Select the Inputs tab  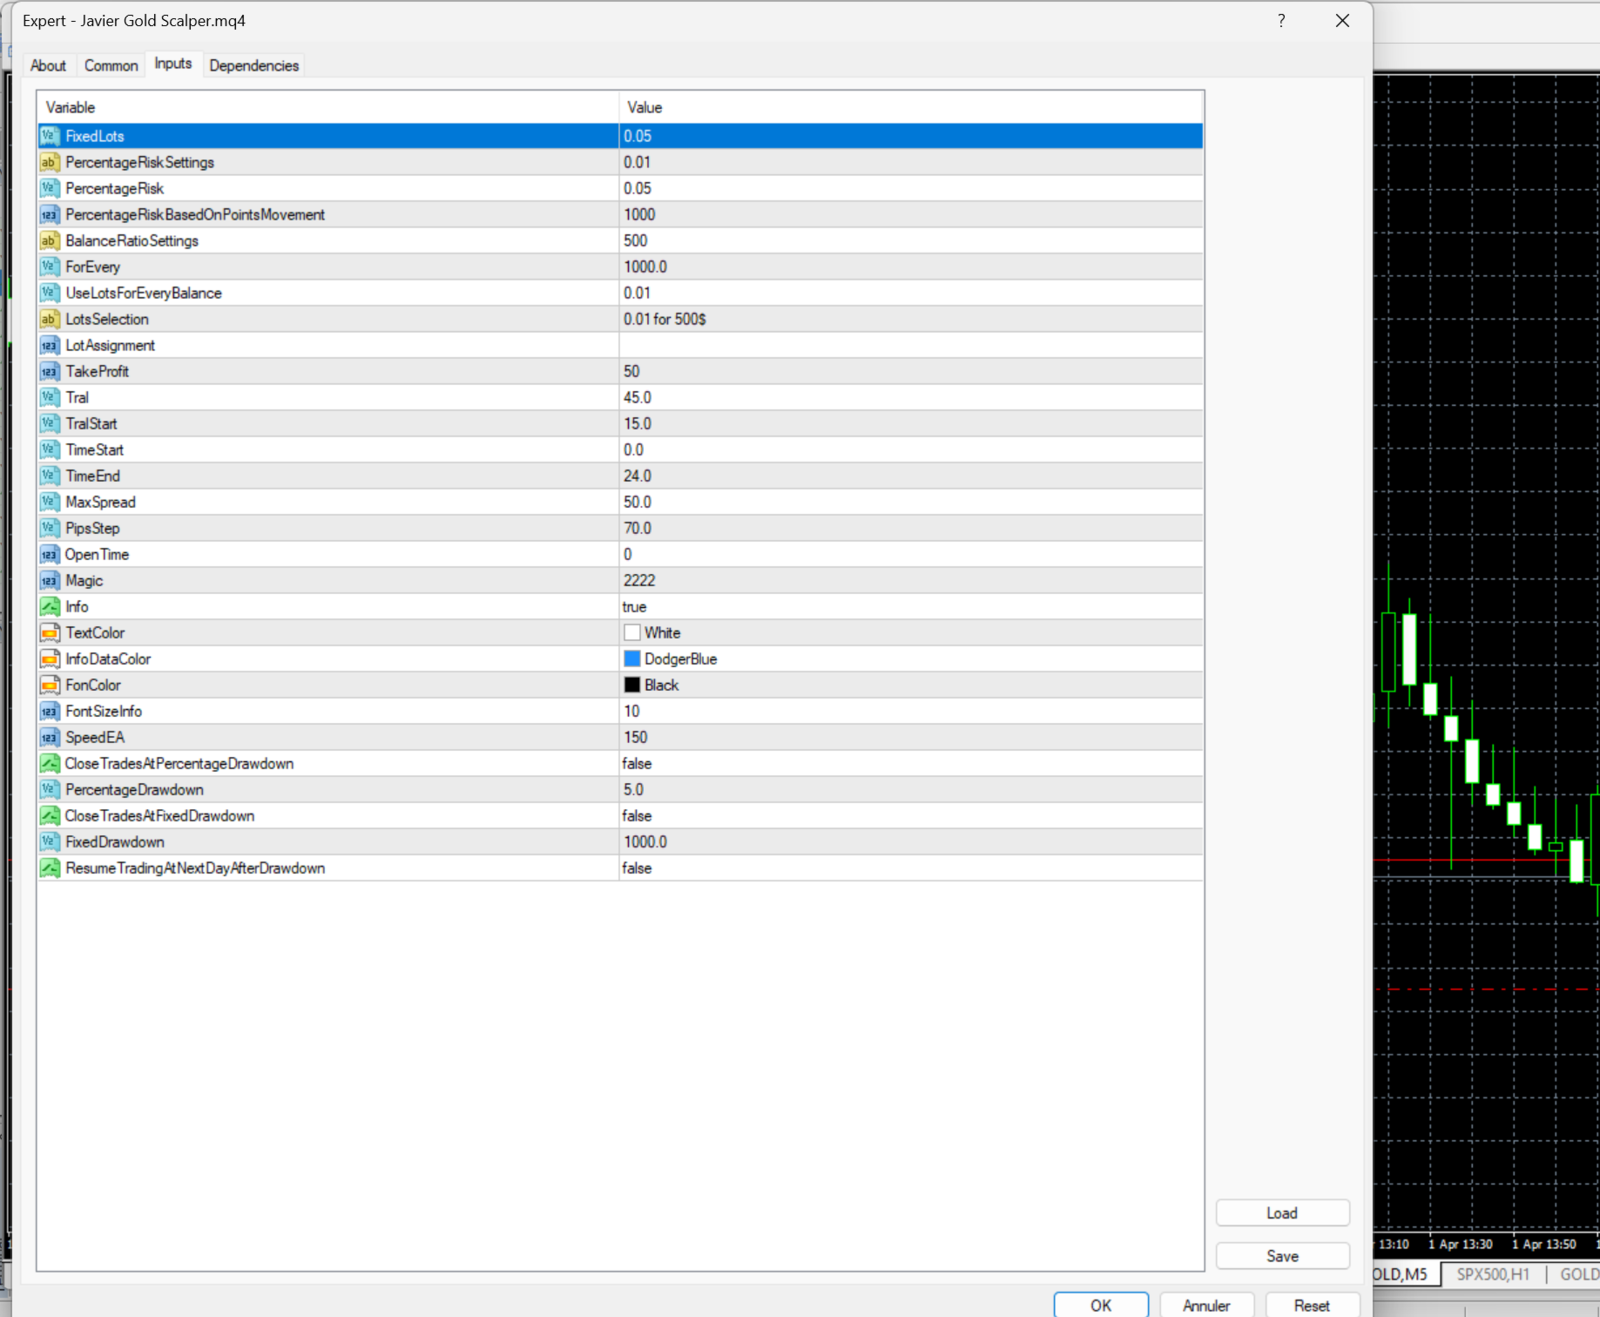[x=173, y=63]
